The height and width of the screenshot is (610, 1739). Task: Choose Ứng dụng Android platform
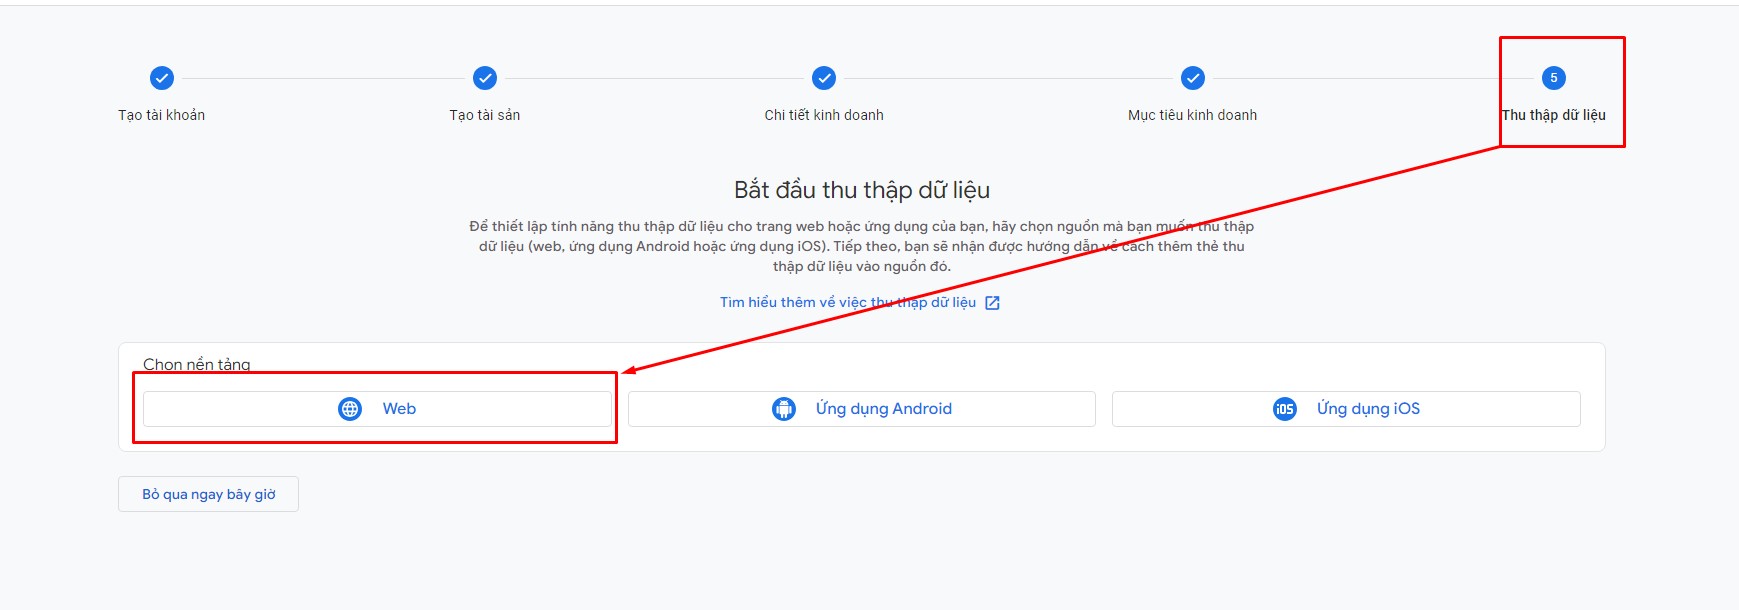(862, 409)
